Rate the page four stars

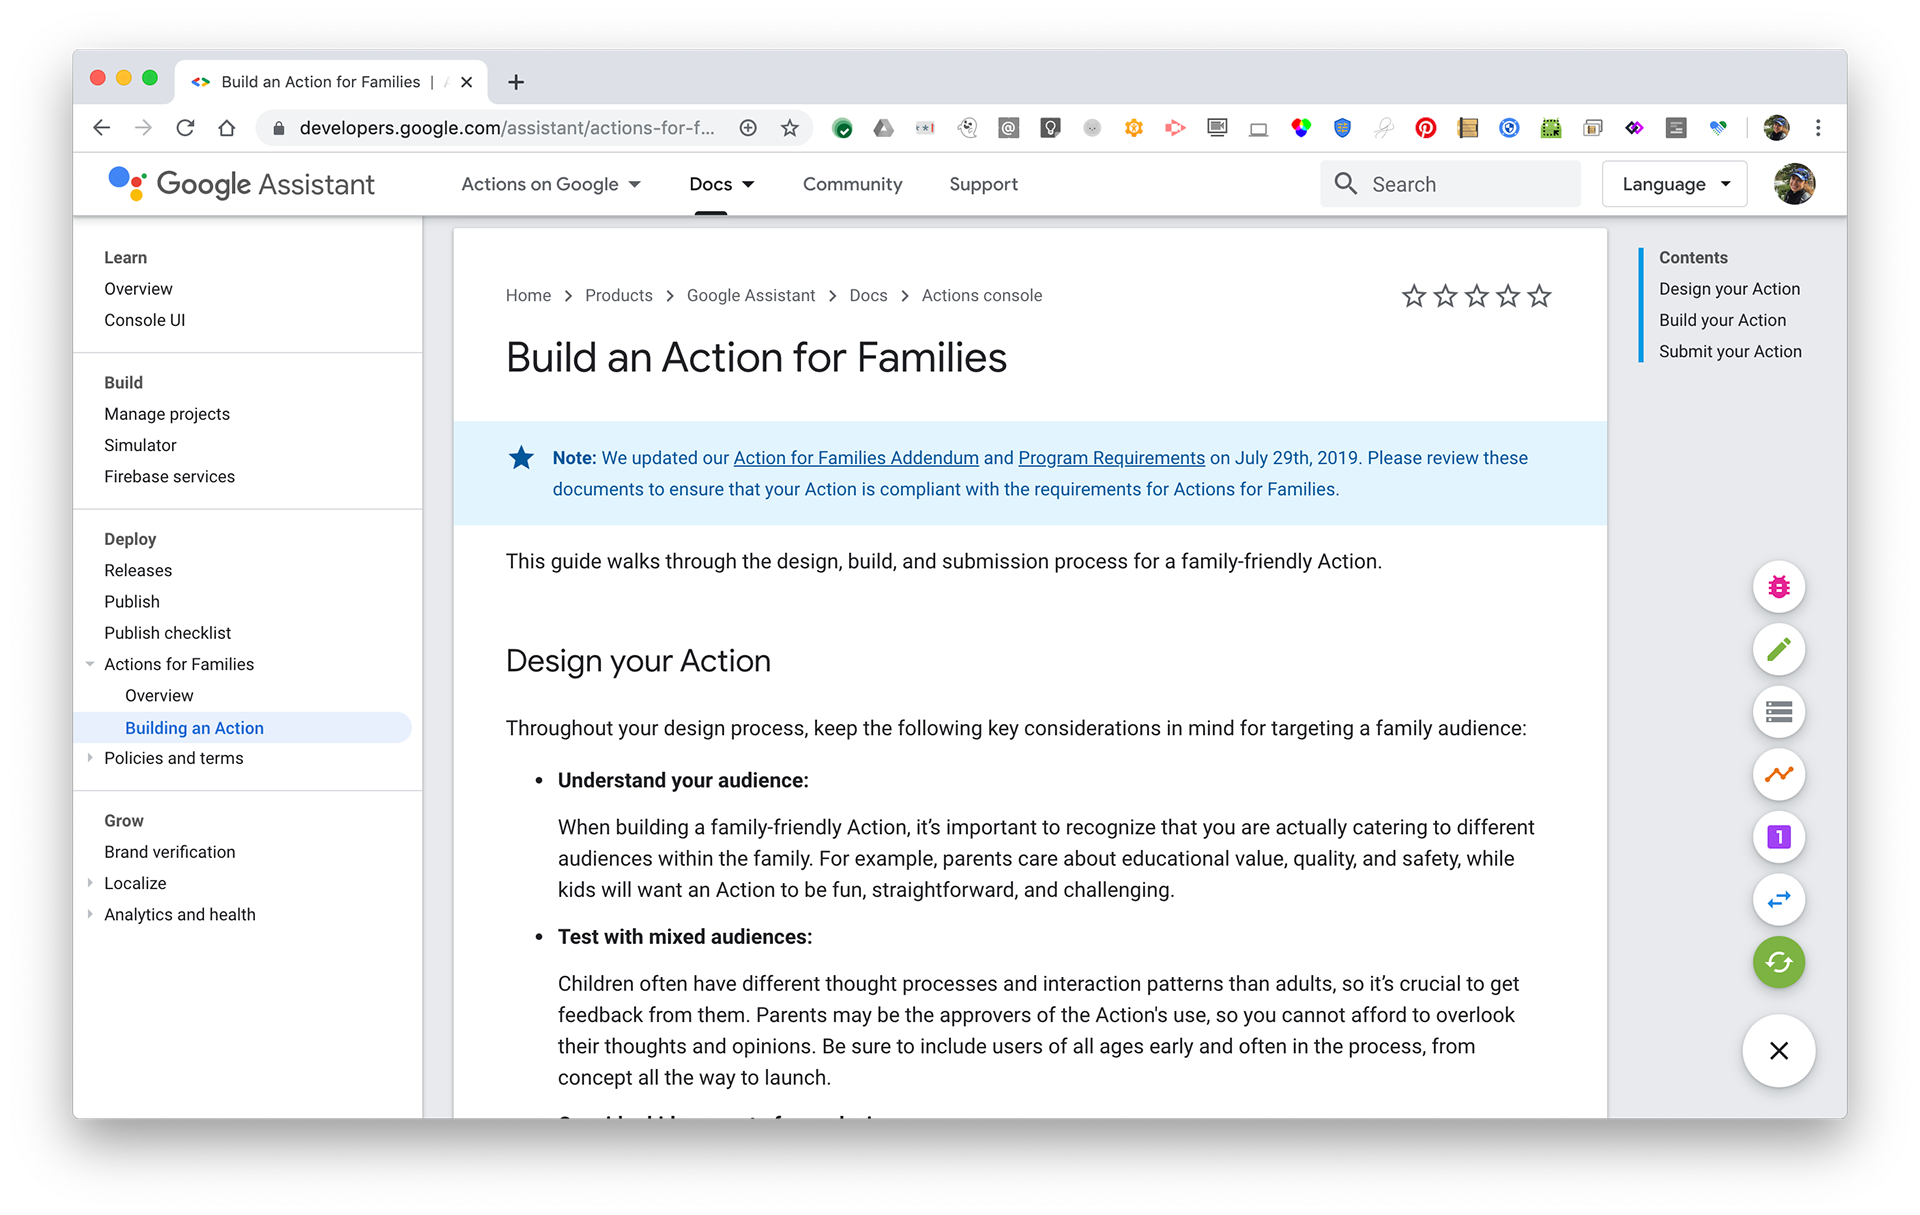(x=1508, y=296)
